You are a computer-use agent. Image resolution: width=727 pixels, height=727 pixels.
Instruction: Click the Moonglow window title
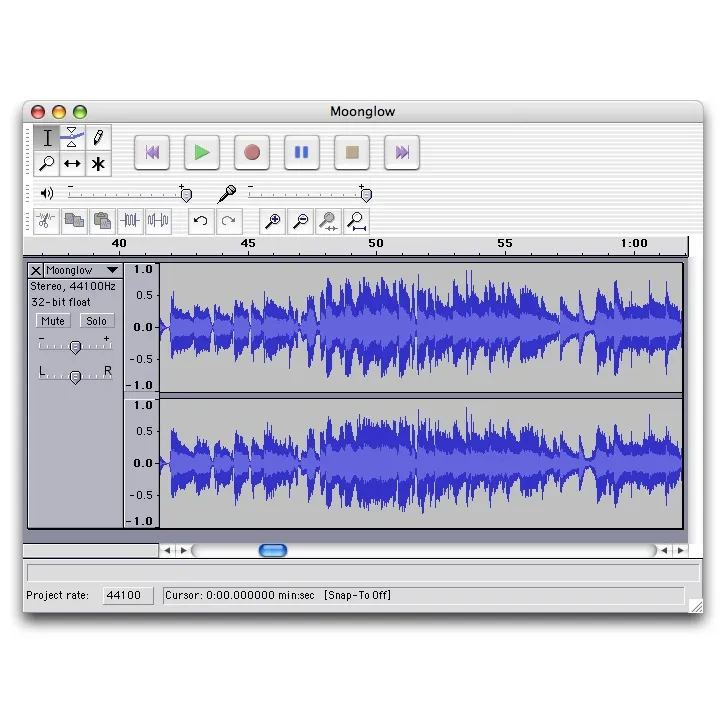[363, 112]
